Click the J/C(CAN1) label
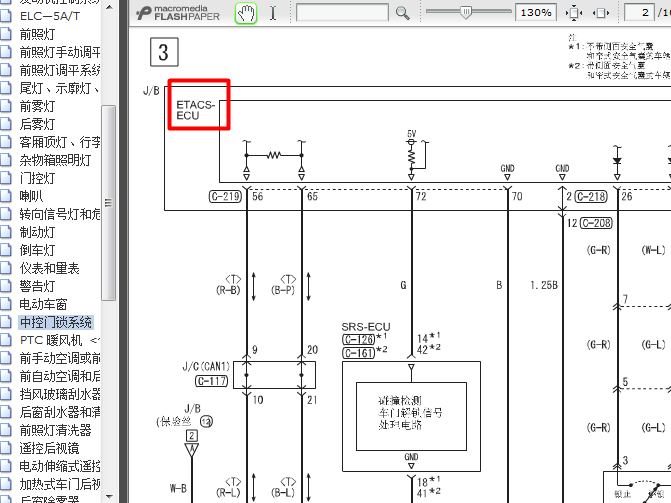 [x=206, y=366]
